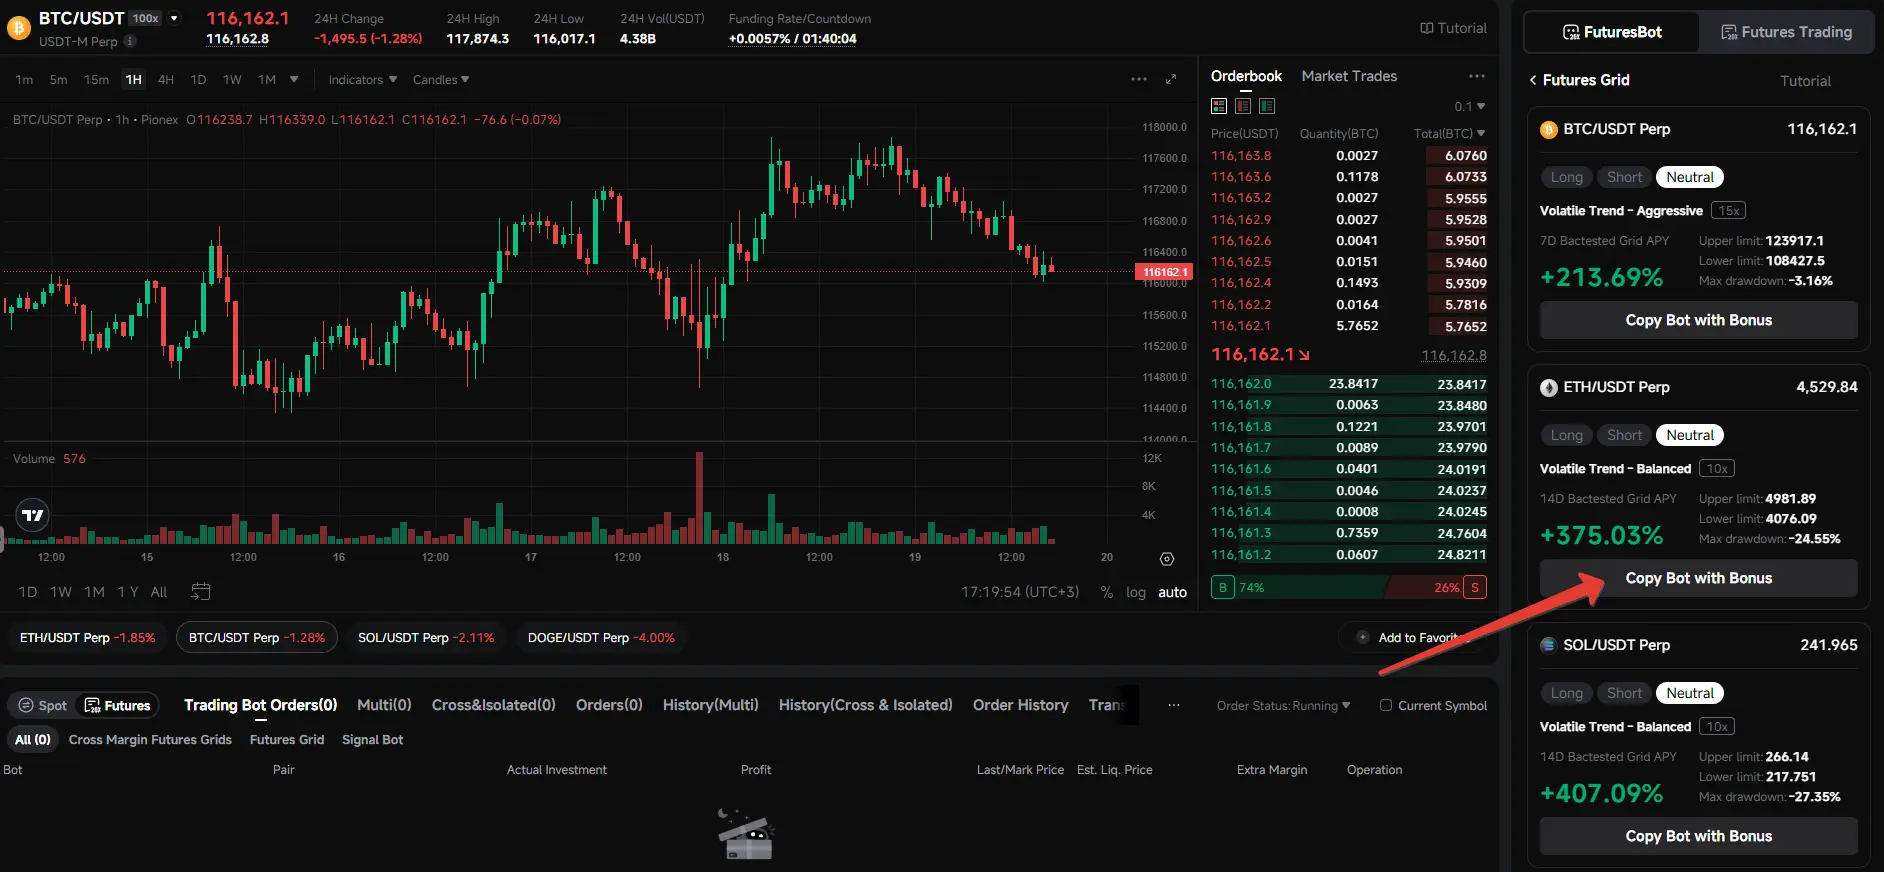The image size is (1884, 872).
Task: Open the Order History tab
Action: point(1020,705)
